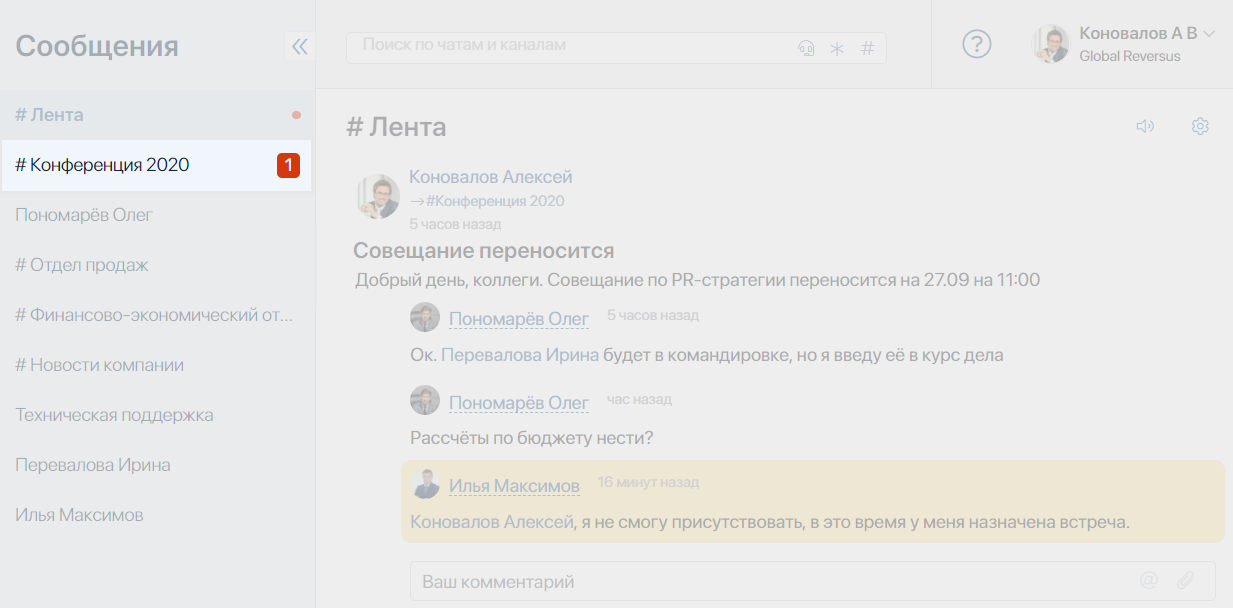Collapse the Сообщения sidebar with double chevron
The width and height of the screenshot is (1233, 608).
[x=299, y=46]
